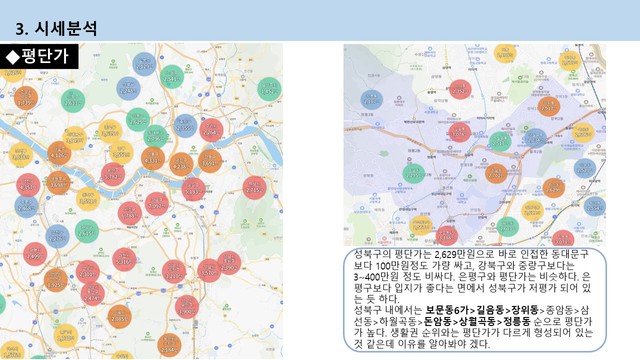Select the blue 2,355 map marker
Screen dimensions: 640x360
[x=185, y=126]
